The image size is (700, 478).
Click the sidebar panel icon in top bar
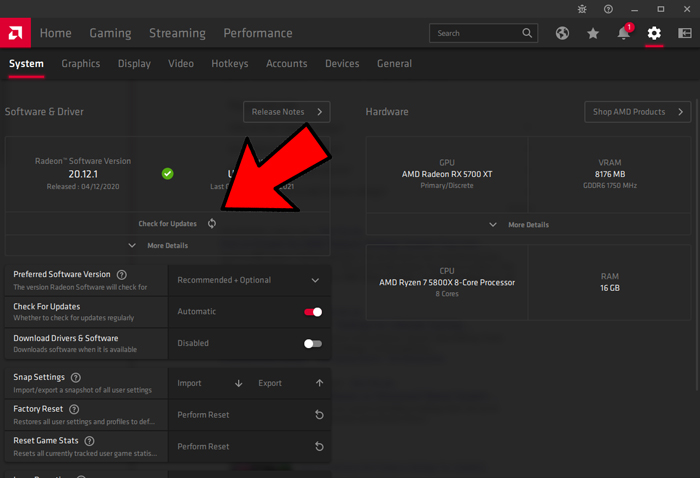(685, 33)
